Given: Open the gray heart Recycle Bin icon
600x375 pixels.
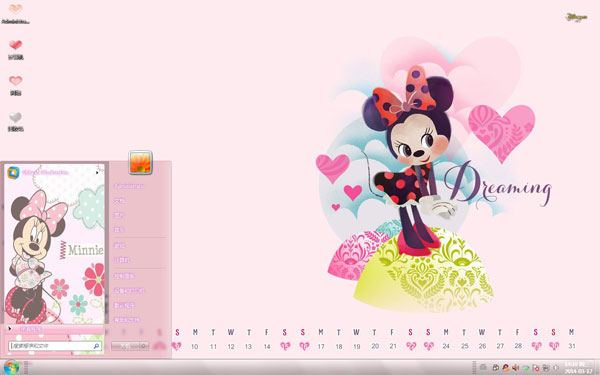Looking at the screenshot, I should point(15,122).
